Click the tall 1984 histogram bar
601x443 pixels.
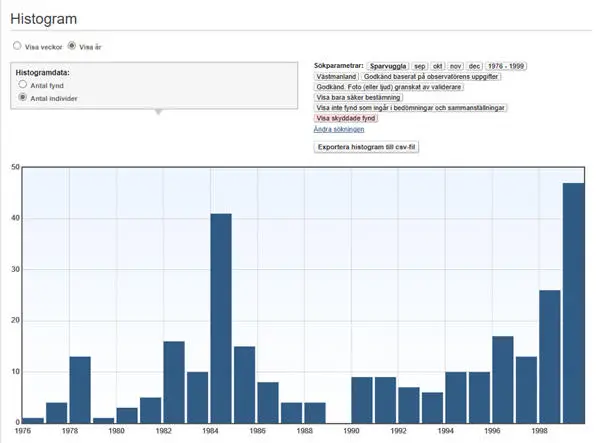pos(221,318)
